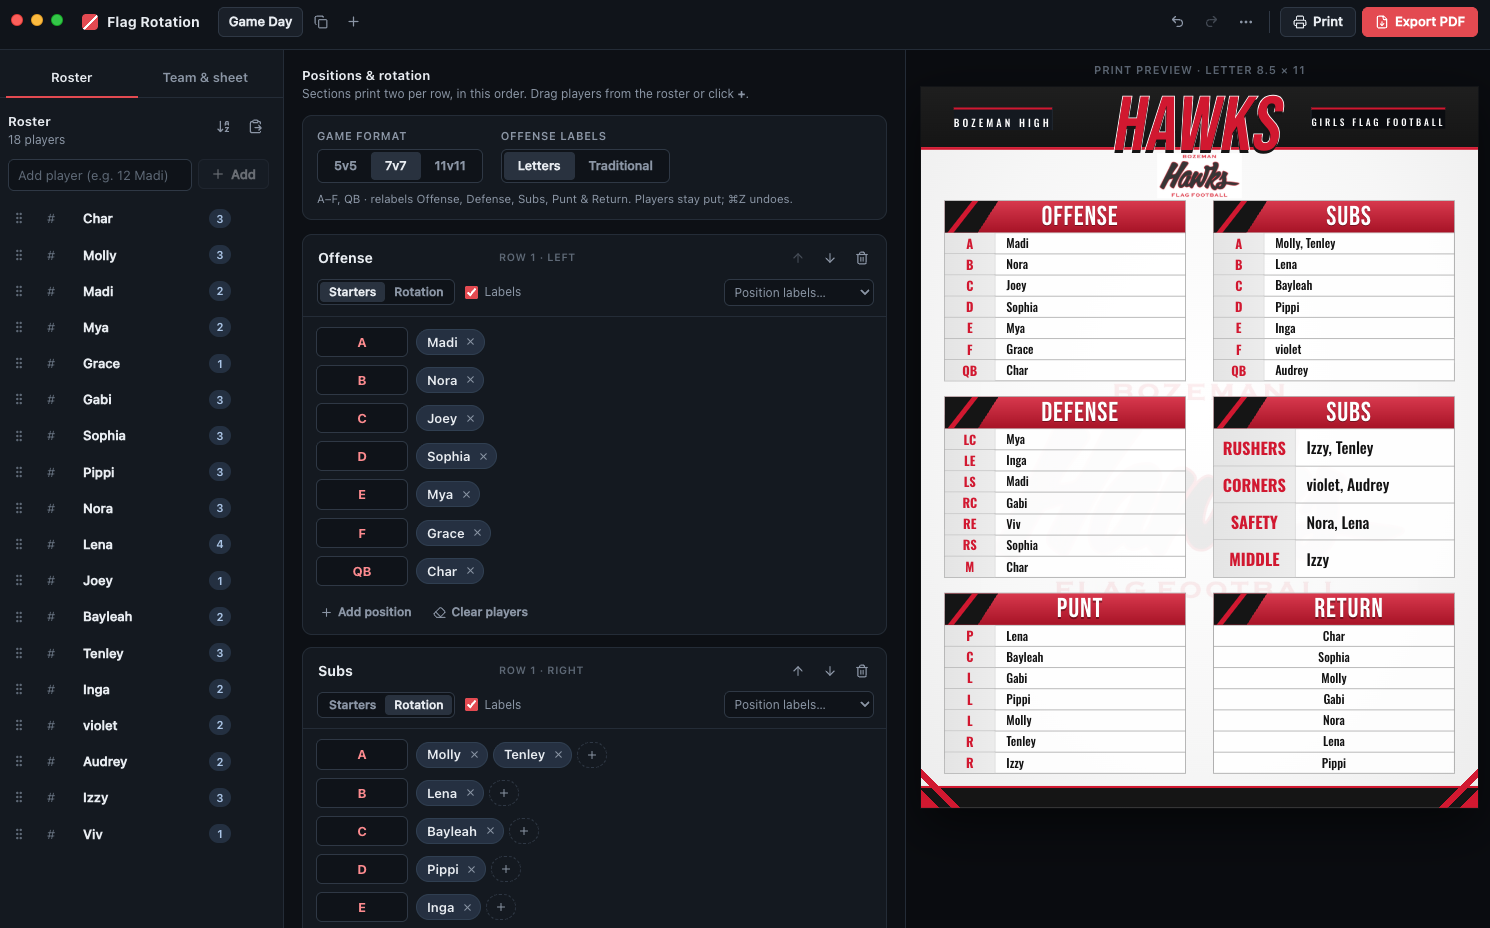This screenshot has width=1490, height=928.
Task: Duplicate the Game Day sheet icon
Action: [x=321, y=22]
